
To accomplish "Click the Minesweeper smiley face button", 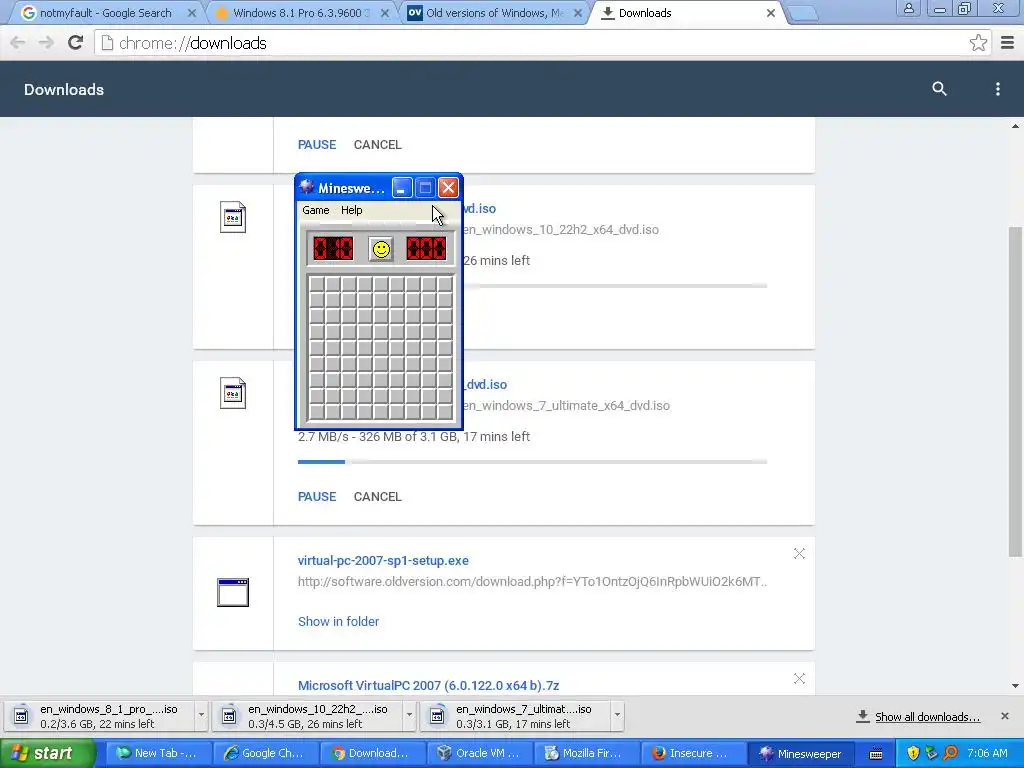I will coord(381,249).
